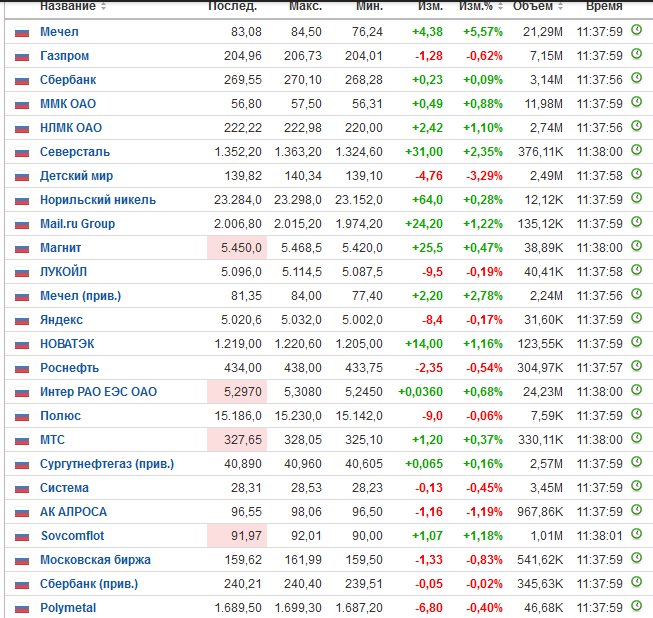The image size is (653, 618).
Task: Open the Мечел stock link in the first row
Action: [59, 32]
